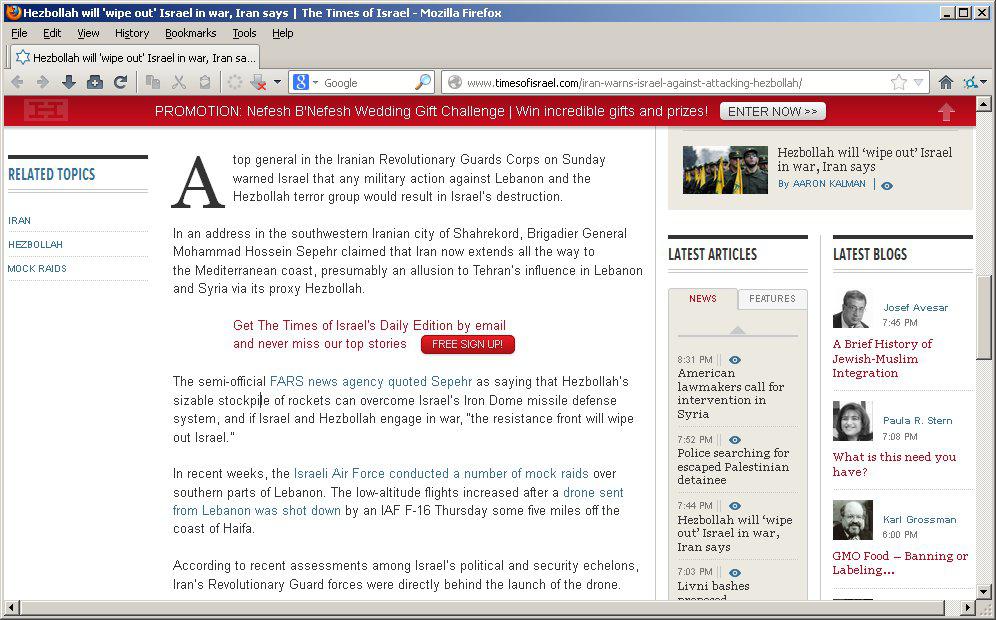This screenshot has width=996, height=620.
Task: Open American lawmakers Syria intervention article
Action: 730,393
